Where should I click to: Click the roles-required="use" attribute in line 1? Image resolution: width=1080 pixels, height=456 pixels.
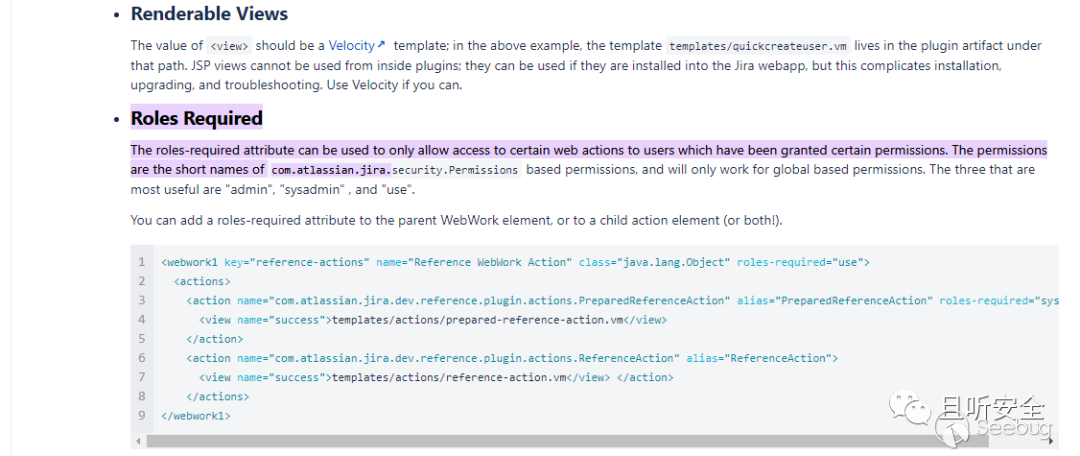coord(803,262)
